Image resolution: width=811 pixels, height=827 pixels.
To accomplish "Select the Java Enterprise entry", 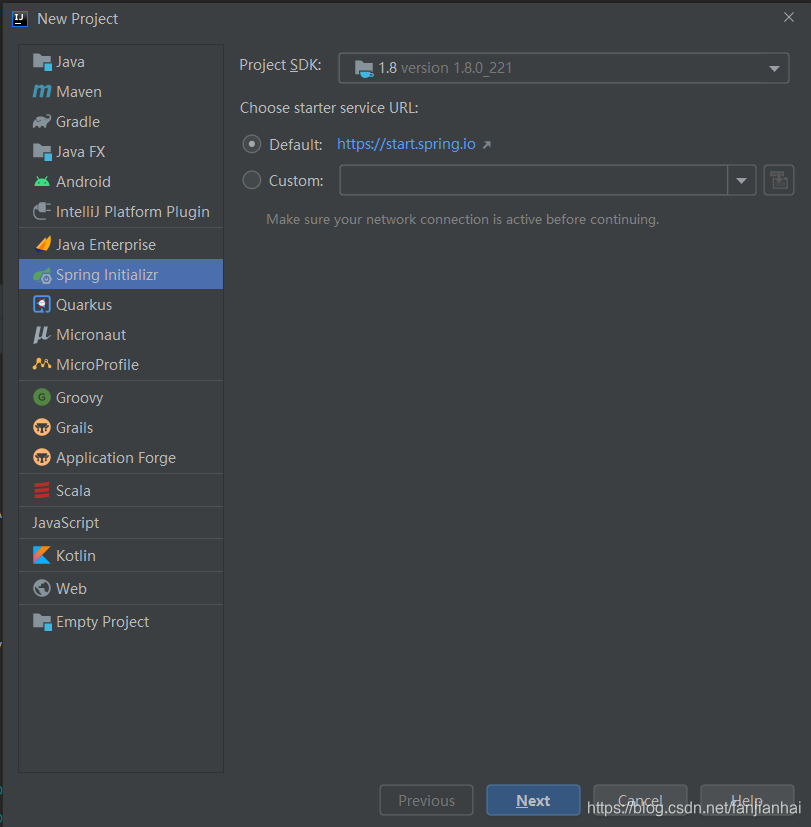I will 121,245.
